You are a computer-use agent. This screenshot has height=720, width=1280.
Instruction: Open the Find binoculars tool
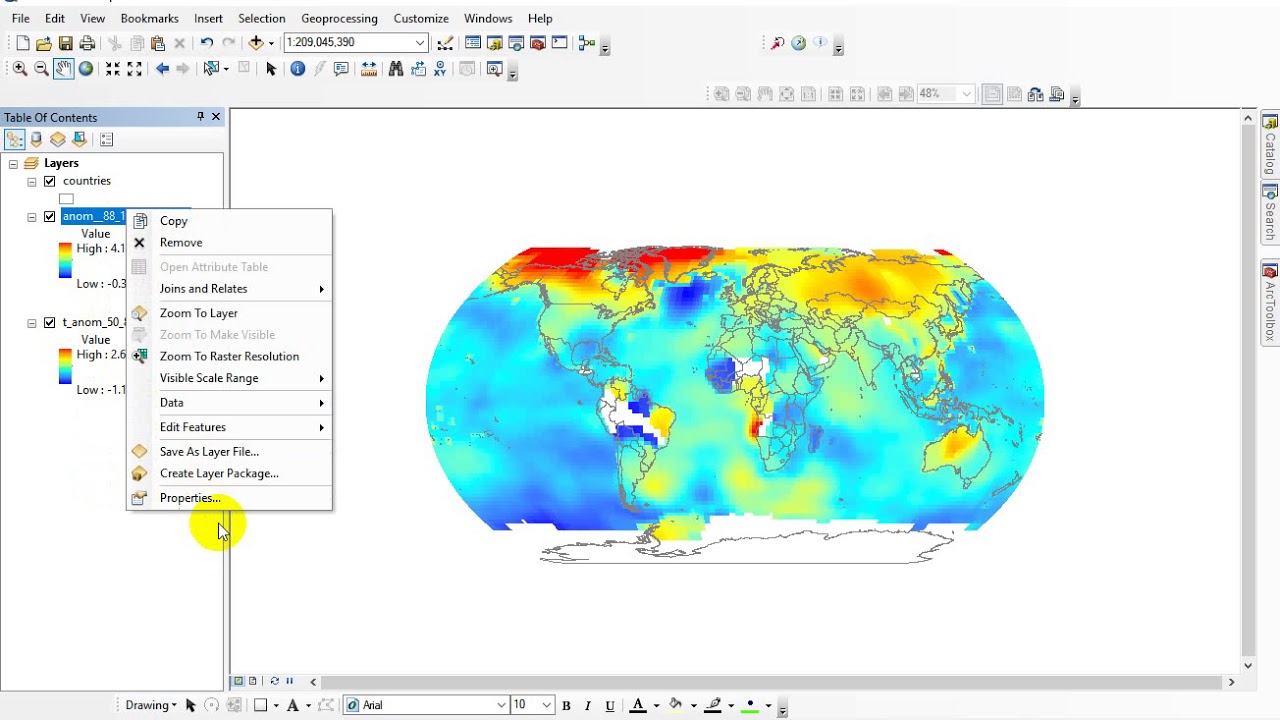tap(396, 69)
